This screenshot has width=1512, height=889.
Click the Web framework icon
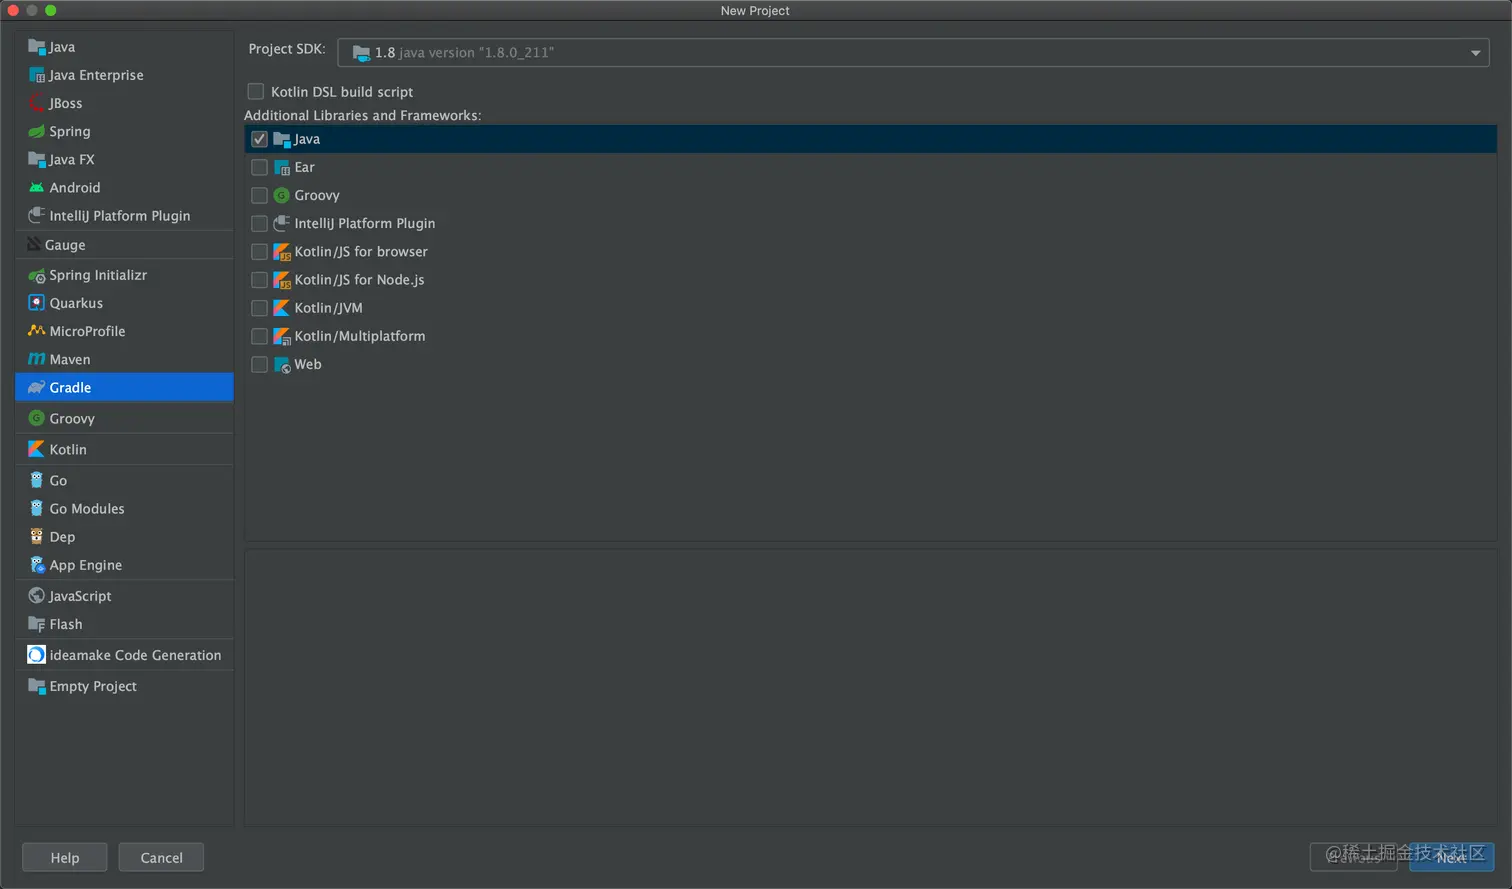click(x=282, y=364)
